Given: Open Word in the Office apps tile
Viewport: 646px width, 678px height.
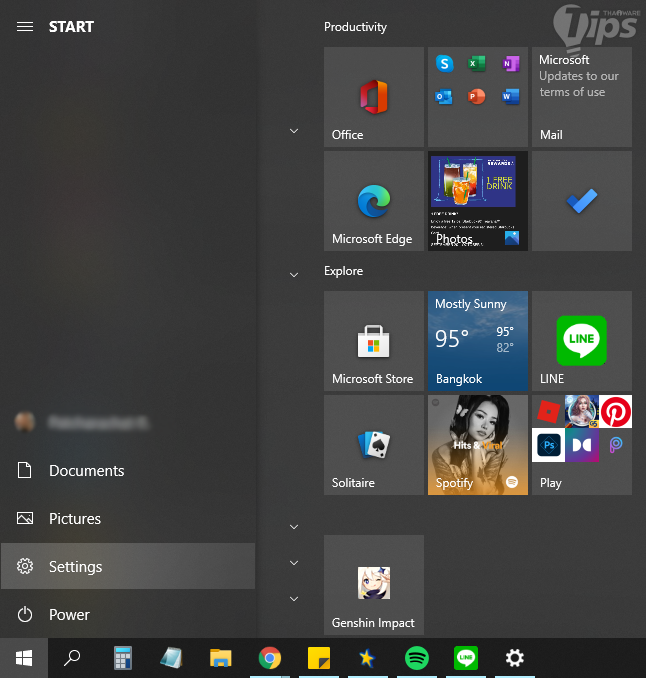Looking at the screenshot, I should 511,96.
